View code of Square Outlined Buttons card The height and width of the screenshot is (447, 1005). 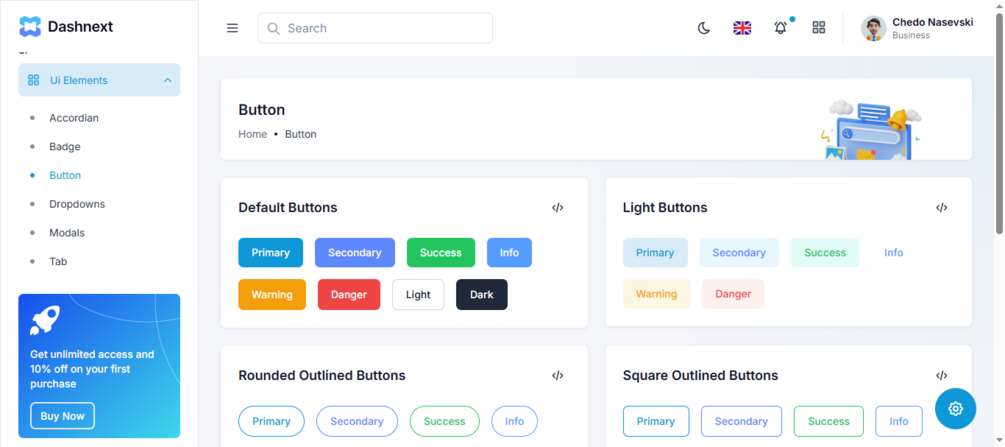pos(942,376)
